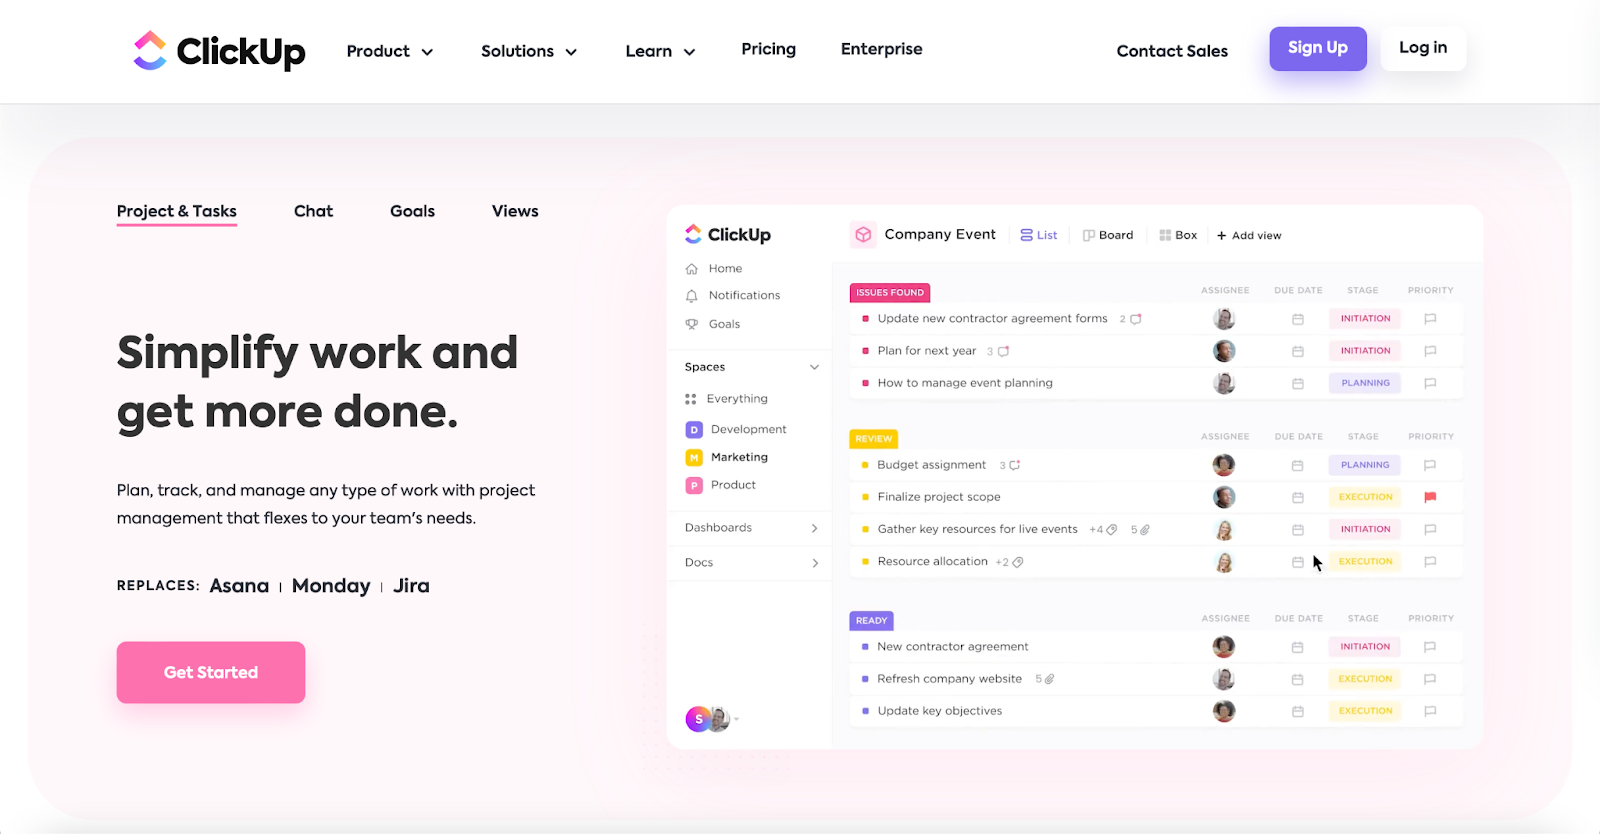Select the Project & Tasks tab

(177, 211)
